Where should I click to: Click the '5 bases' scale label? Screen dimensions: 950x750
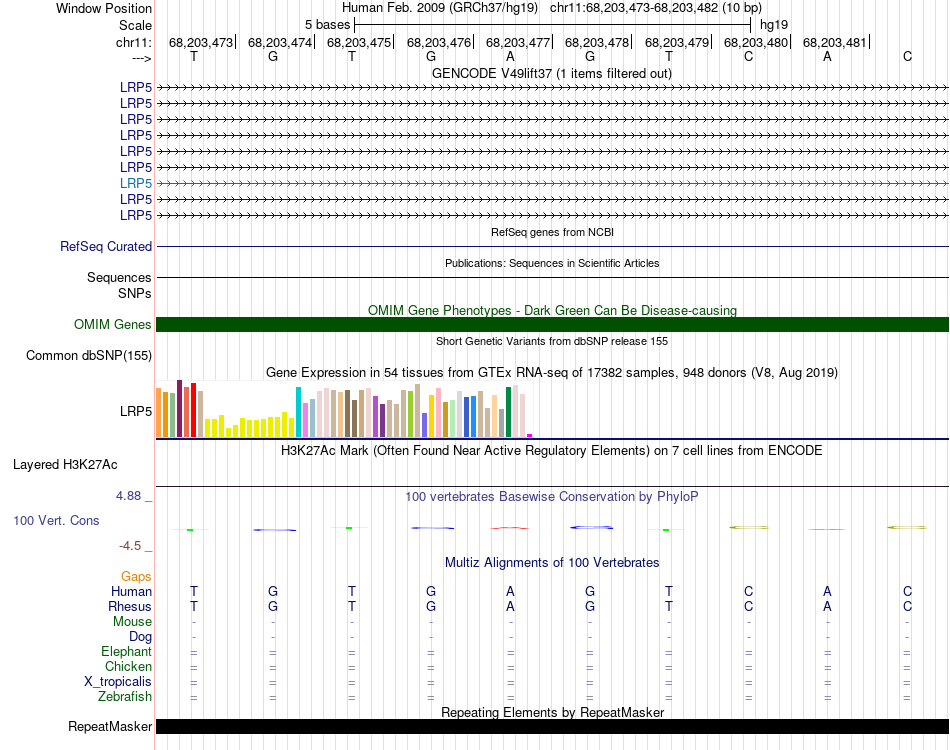pos(327,25)
